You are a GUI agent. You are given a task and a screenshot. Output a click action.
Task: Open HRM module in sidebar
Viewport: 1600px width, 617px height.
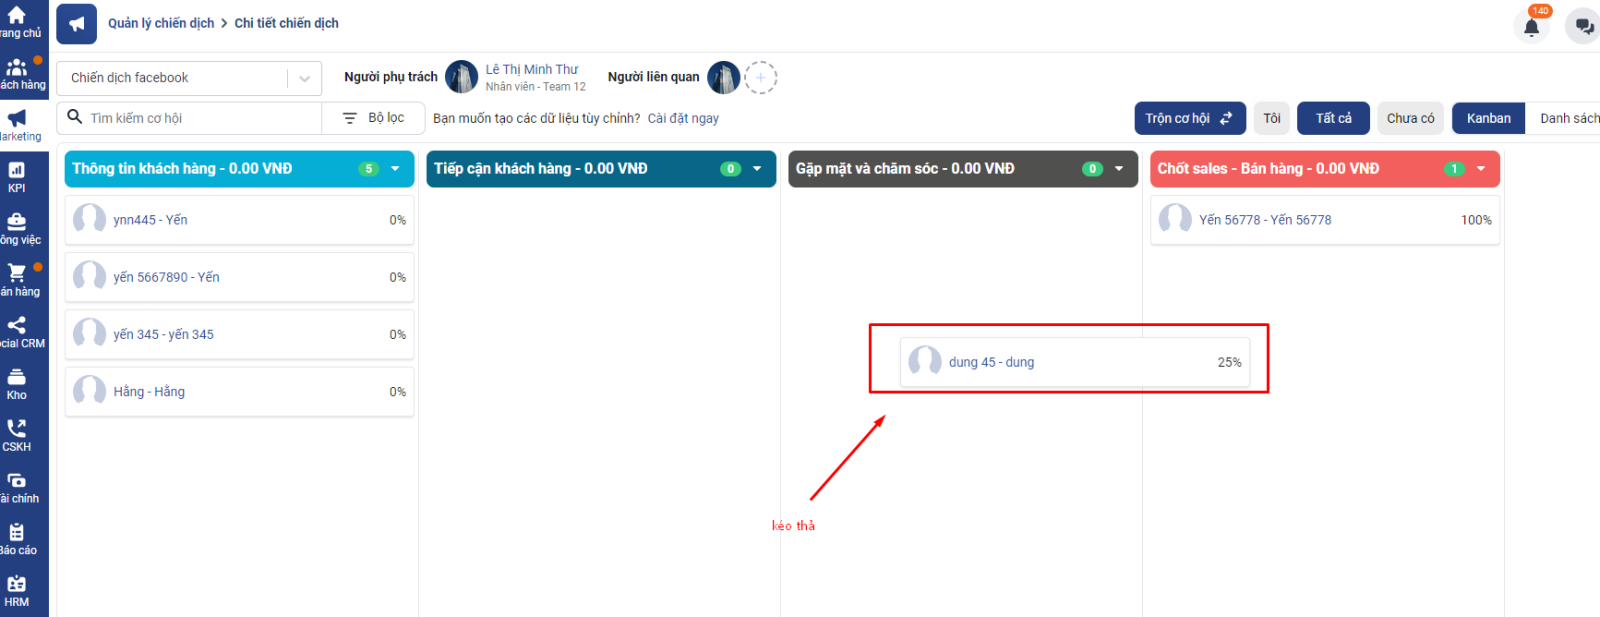pyautogui.click(x=17, y=591)
